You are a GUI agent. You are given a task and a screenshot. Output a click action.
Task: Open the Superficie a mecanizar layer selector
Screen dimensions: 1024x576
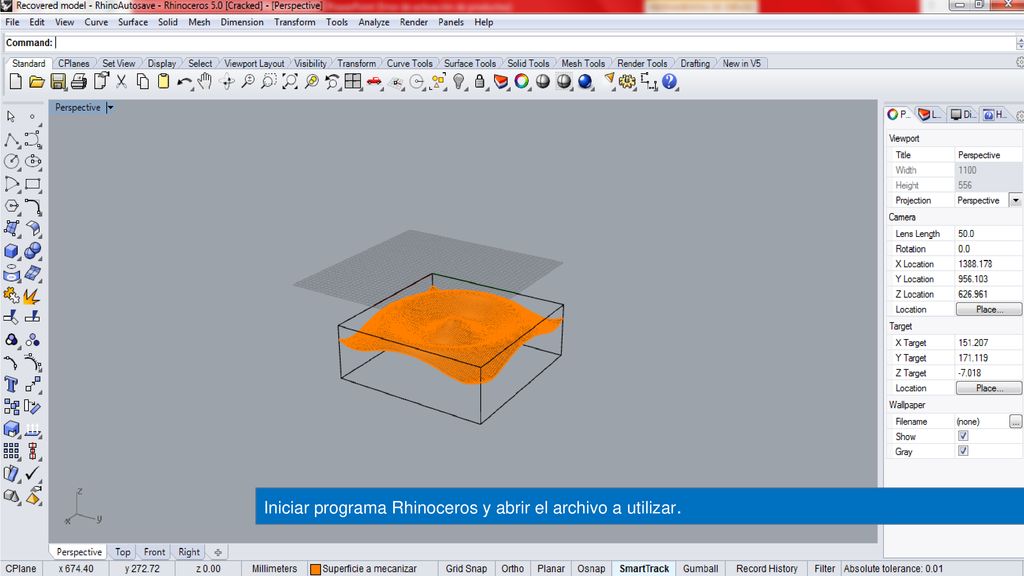click(x=364, y=569)
